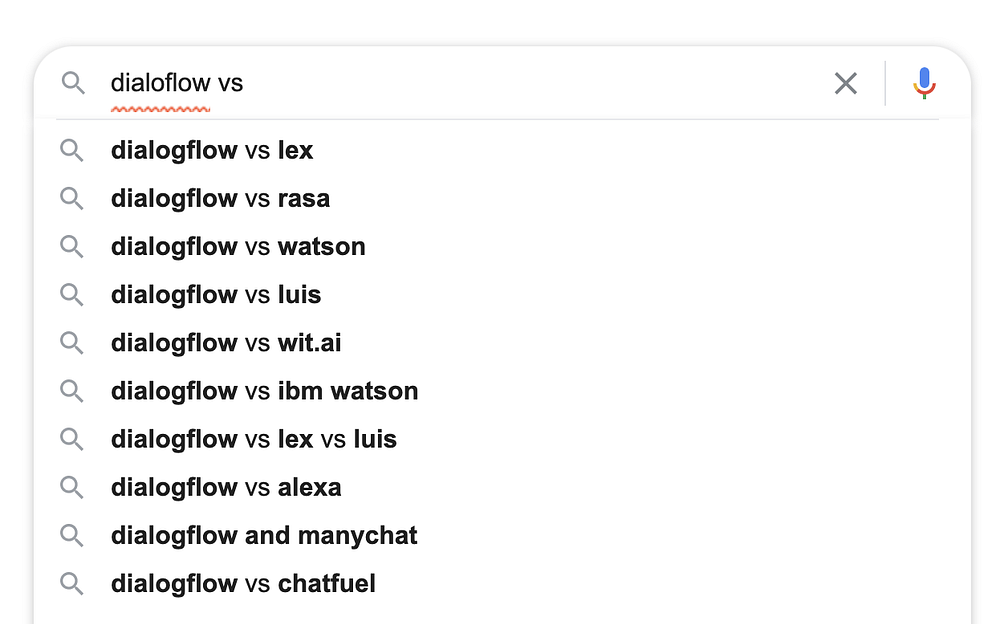Select 'dialogflow vs luis' suggestion
This screenshot has width=1000, height=624.
pyautogui.click(x=216, y=295)
